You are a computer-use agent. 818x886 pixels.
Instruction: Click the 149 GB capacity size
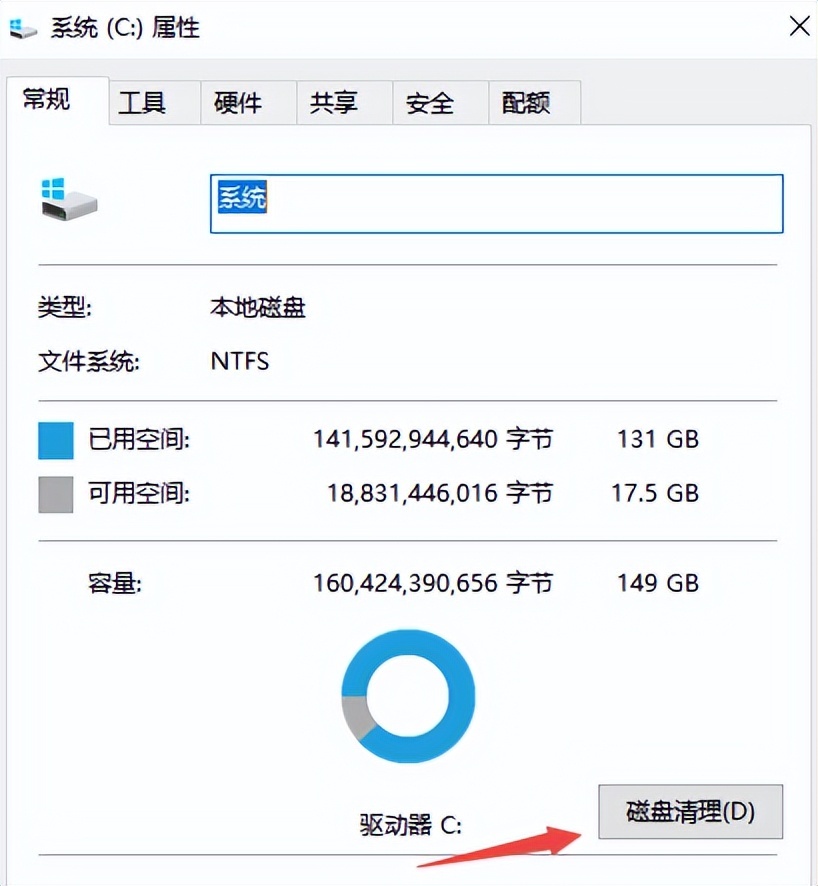click(x=658, y=583)
